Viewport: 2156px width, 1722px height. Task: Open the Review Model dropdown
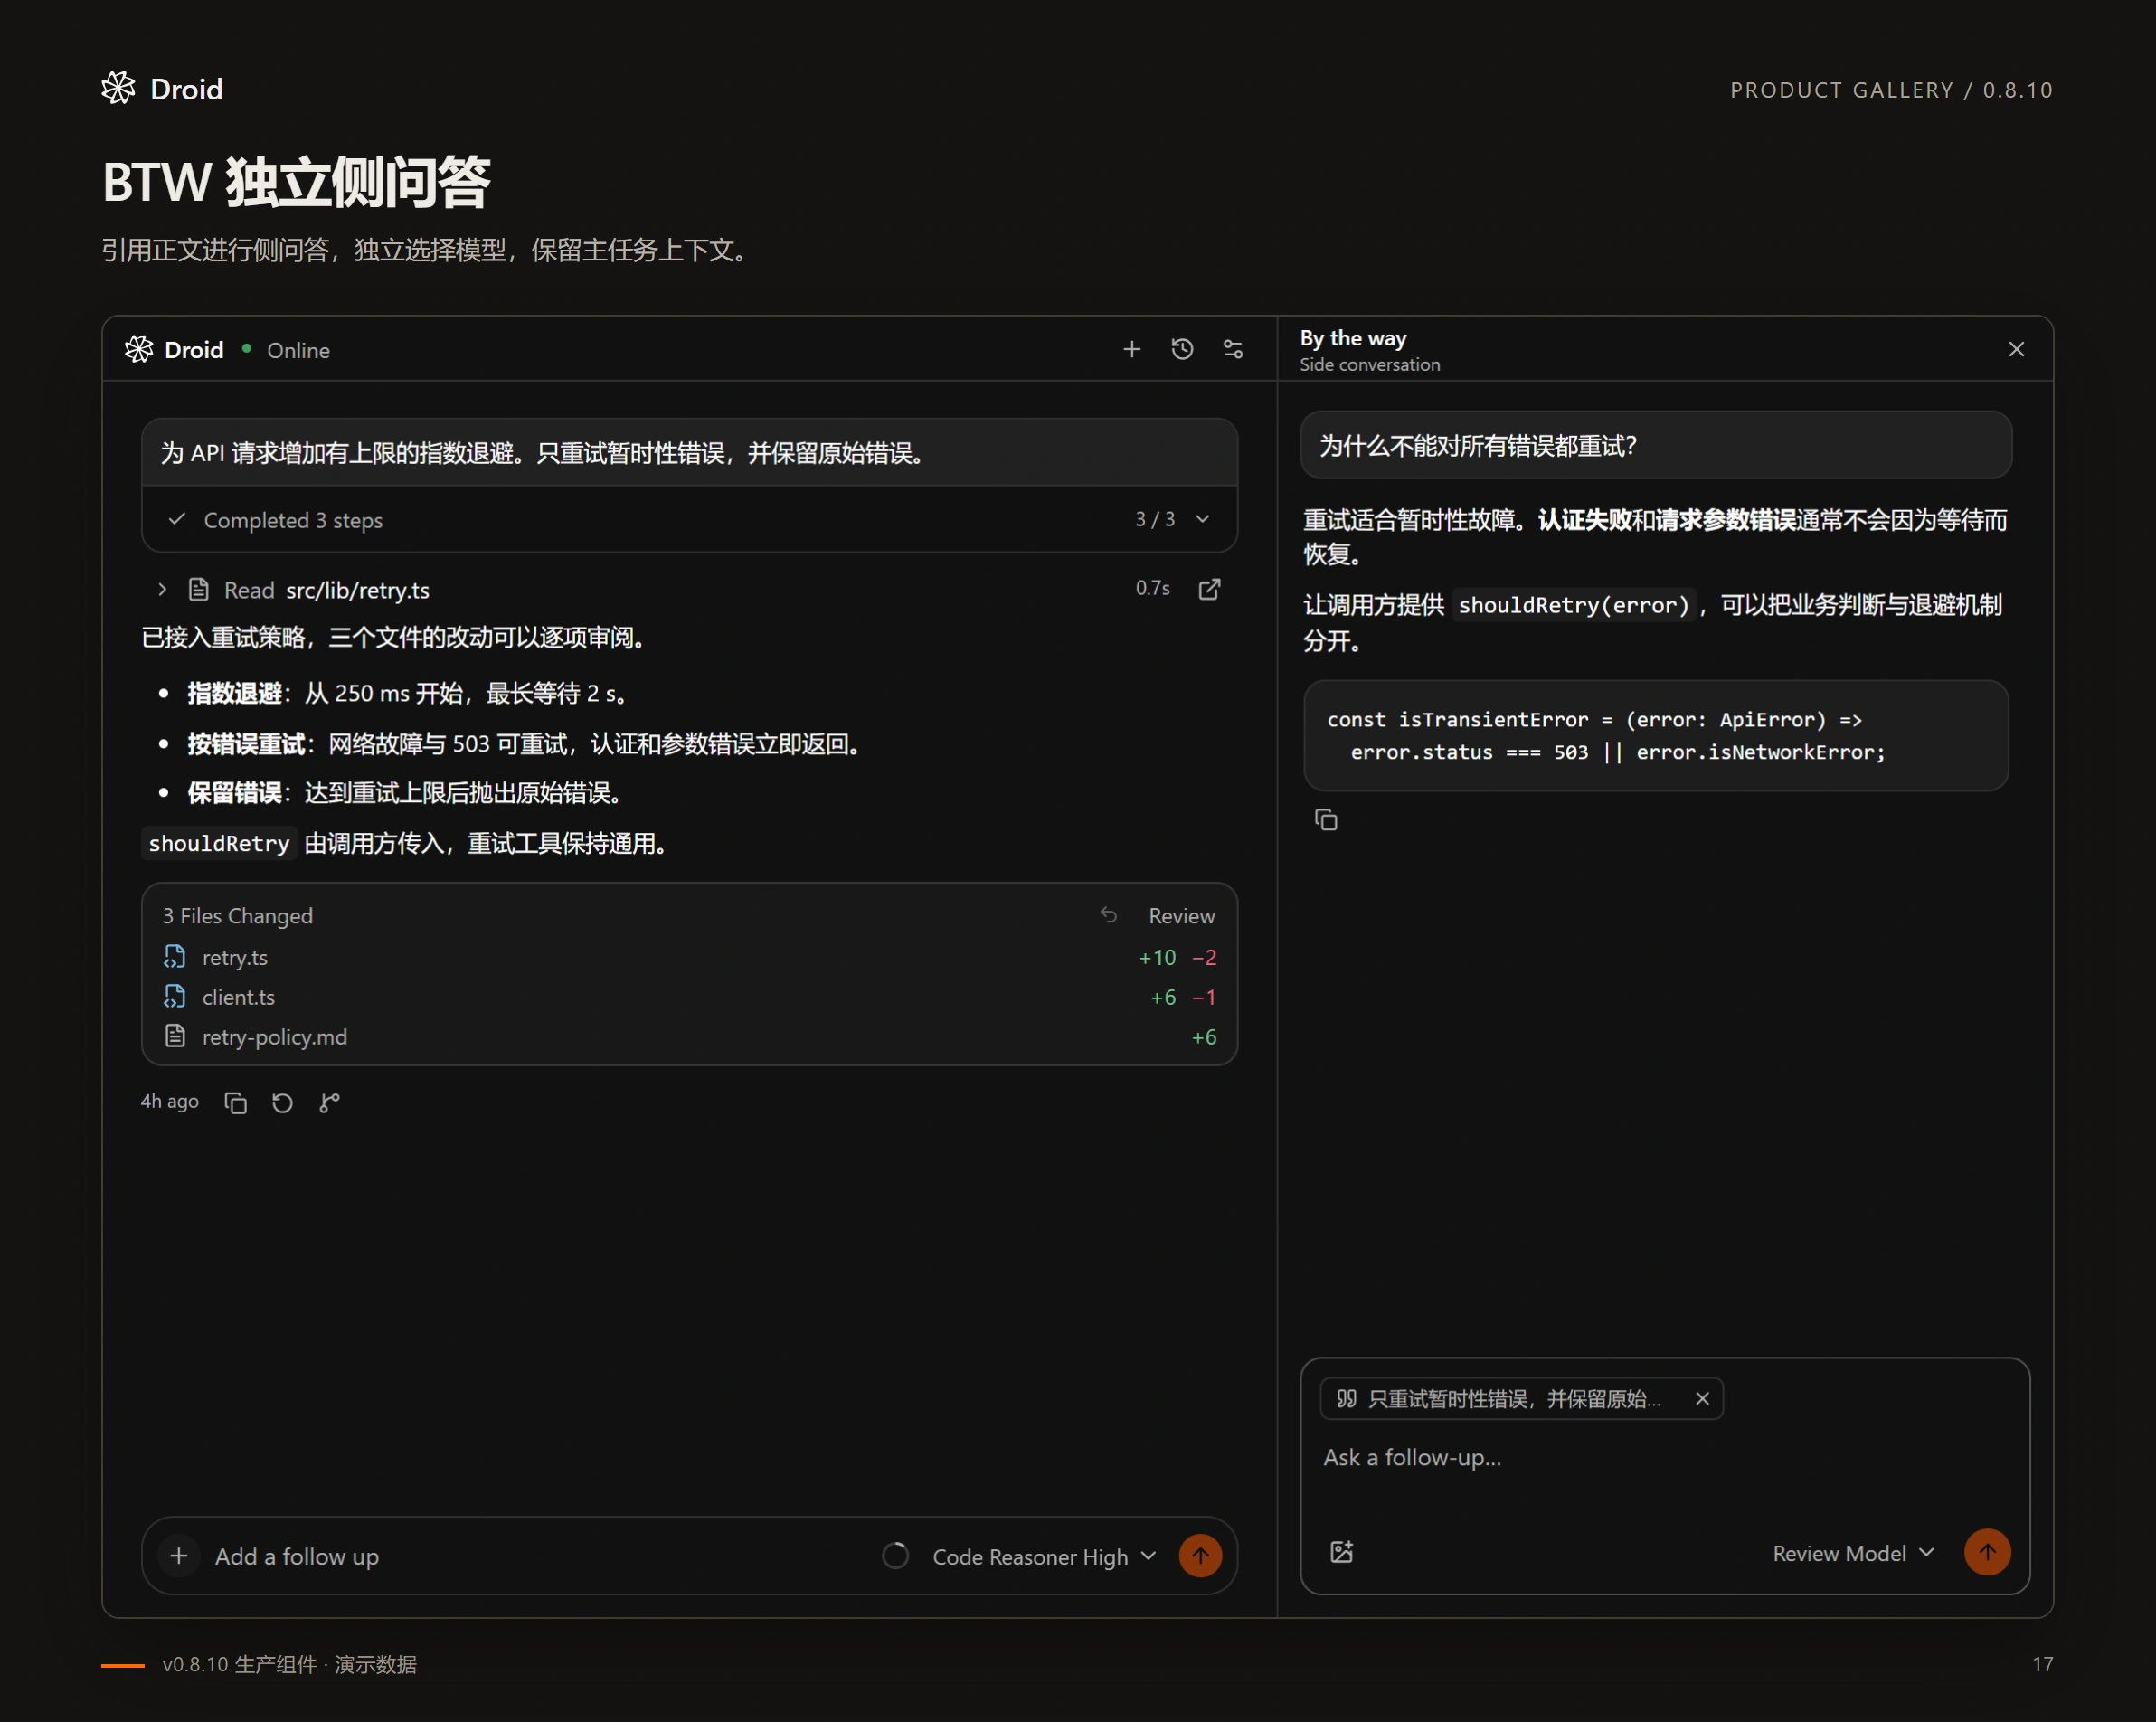click(x=1852, y=1553)
